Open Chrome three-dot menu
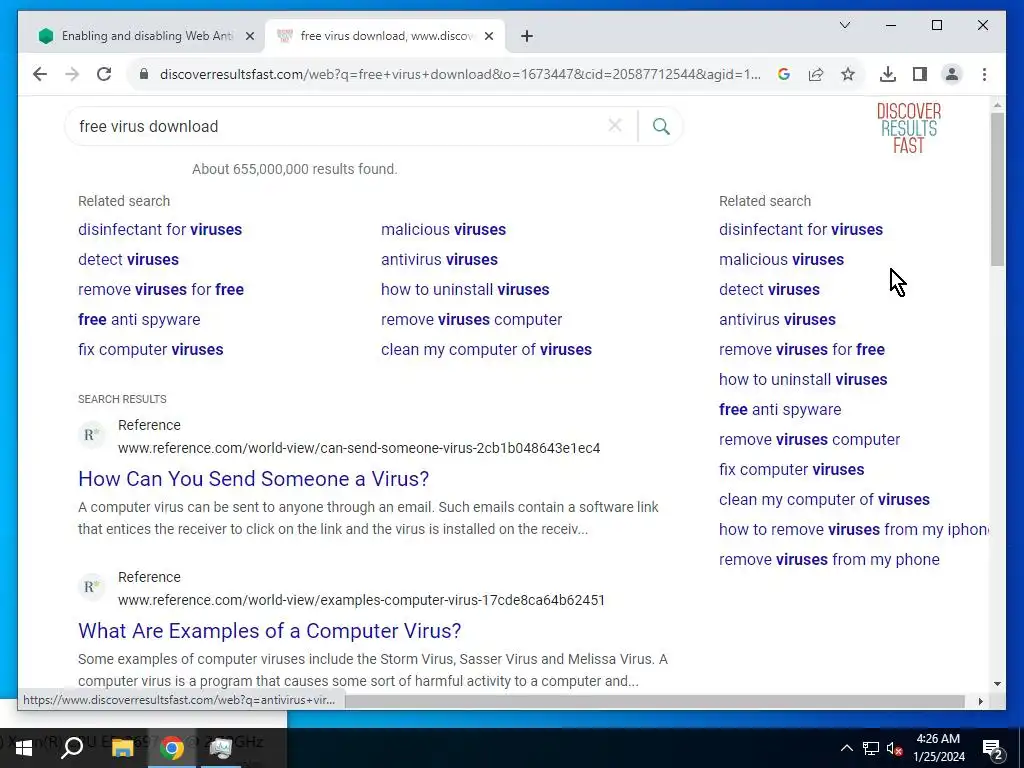The width and height of the screenshot is (1024, 768). [984, 74]
